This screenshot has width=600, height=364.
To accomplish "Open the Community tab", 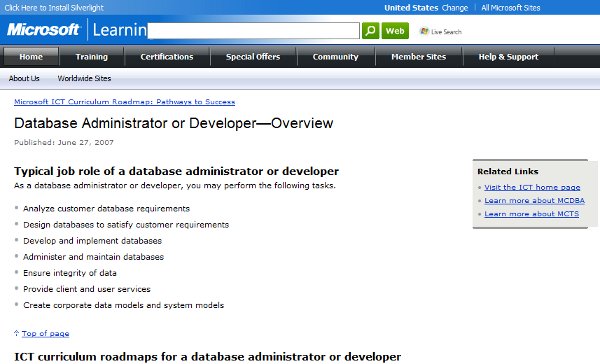I will click(335, 57).
